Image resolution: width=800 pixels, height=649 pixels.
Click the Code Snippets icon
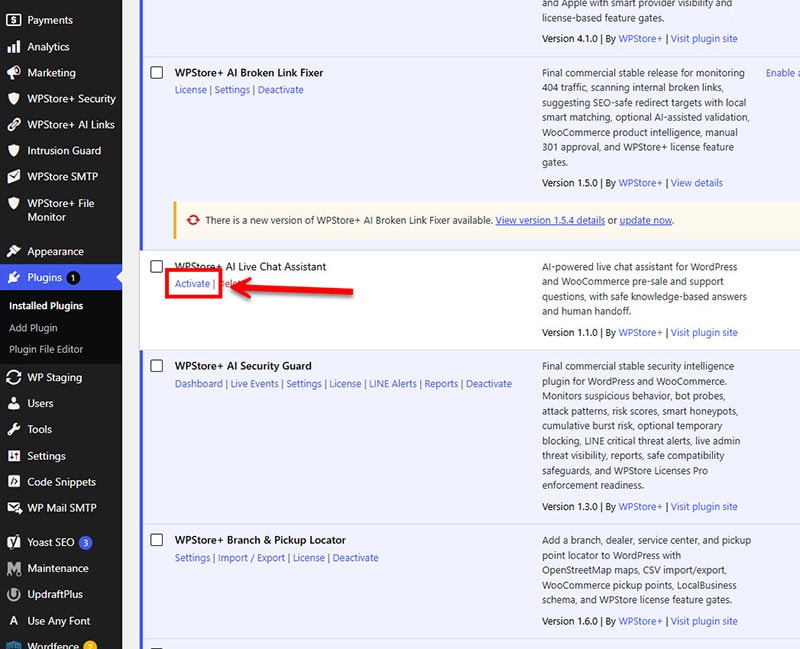[14, 482]
